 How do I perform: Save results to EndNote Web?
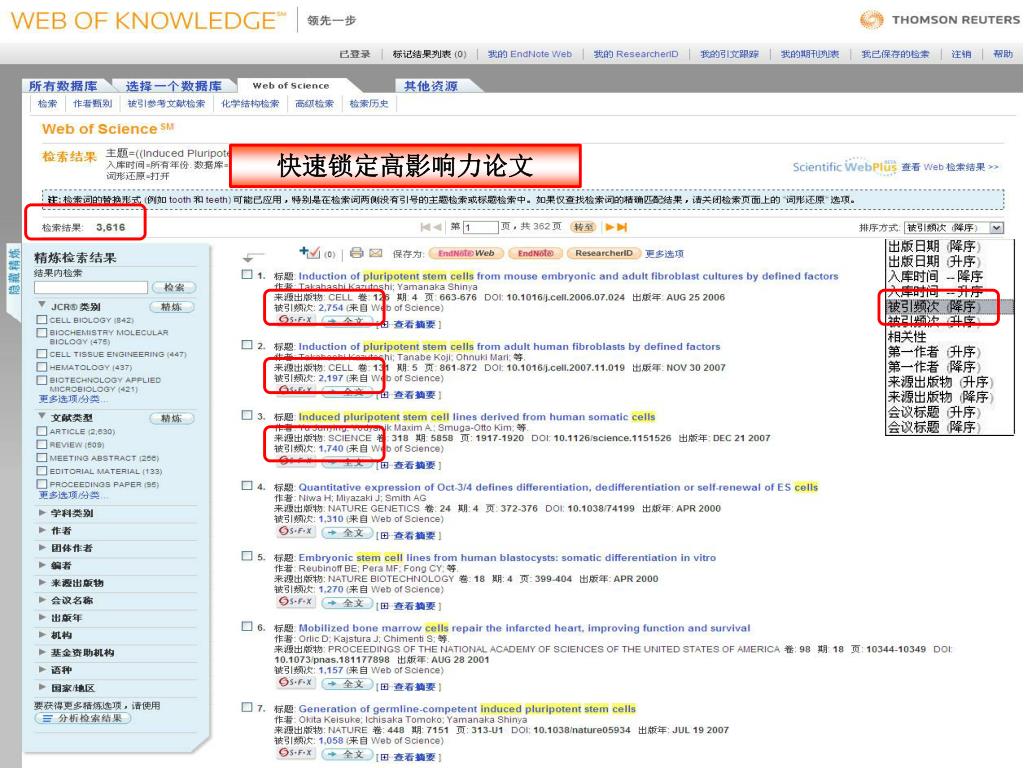tap(466, 253)
